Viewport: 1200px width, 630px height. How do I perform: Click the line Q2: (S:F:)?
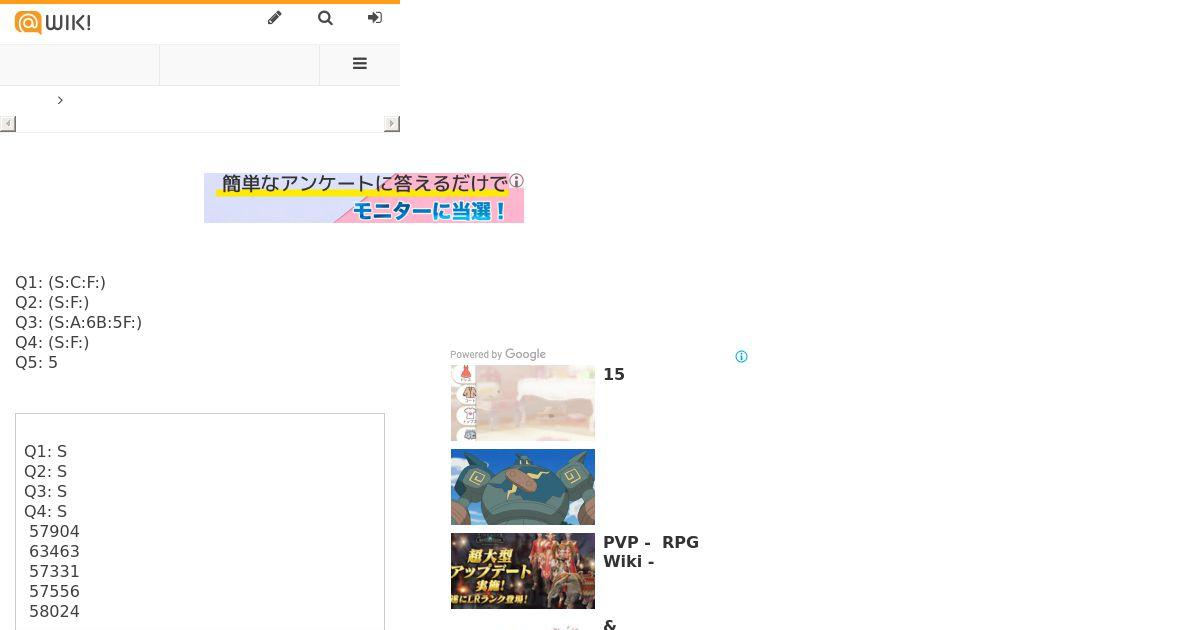[x=52, y=302]
